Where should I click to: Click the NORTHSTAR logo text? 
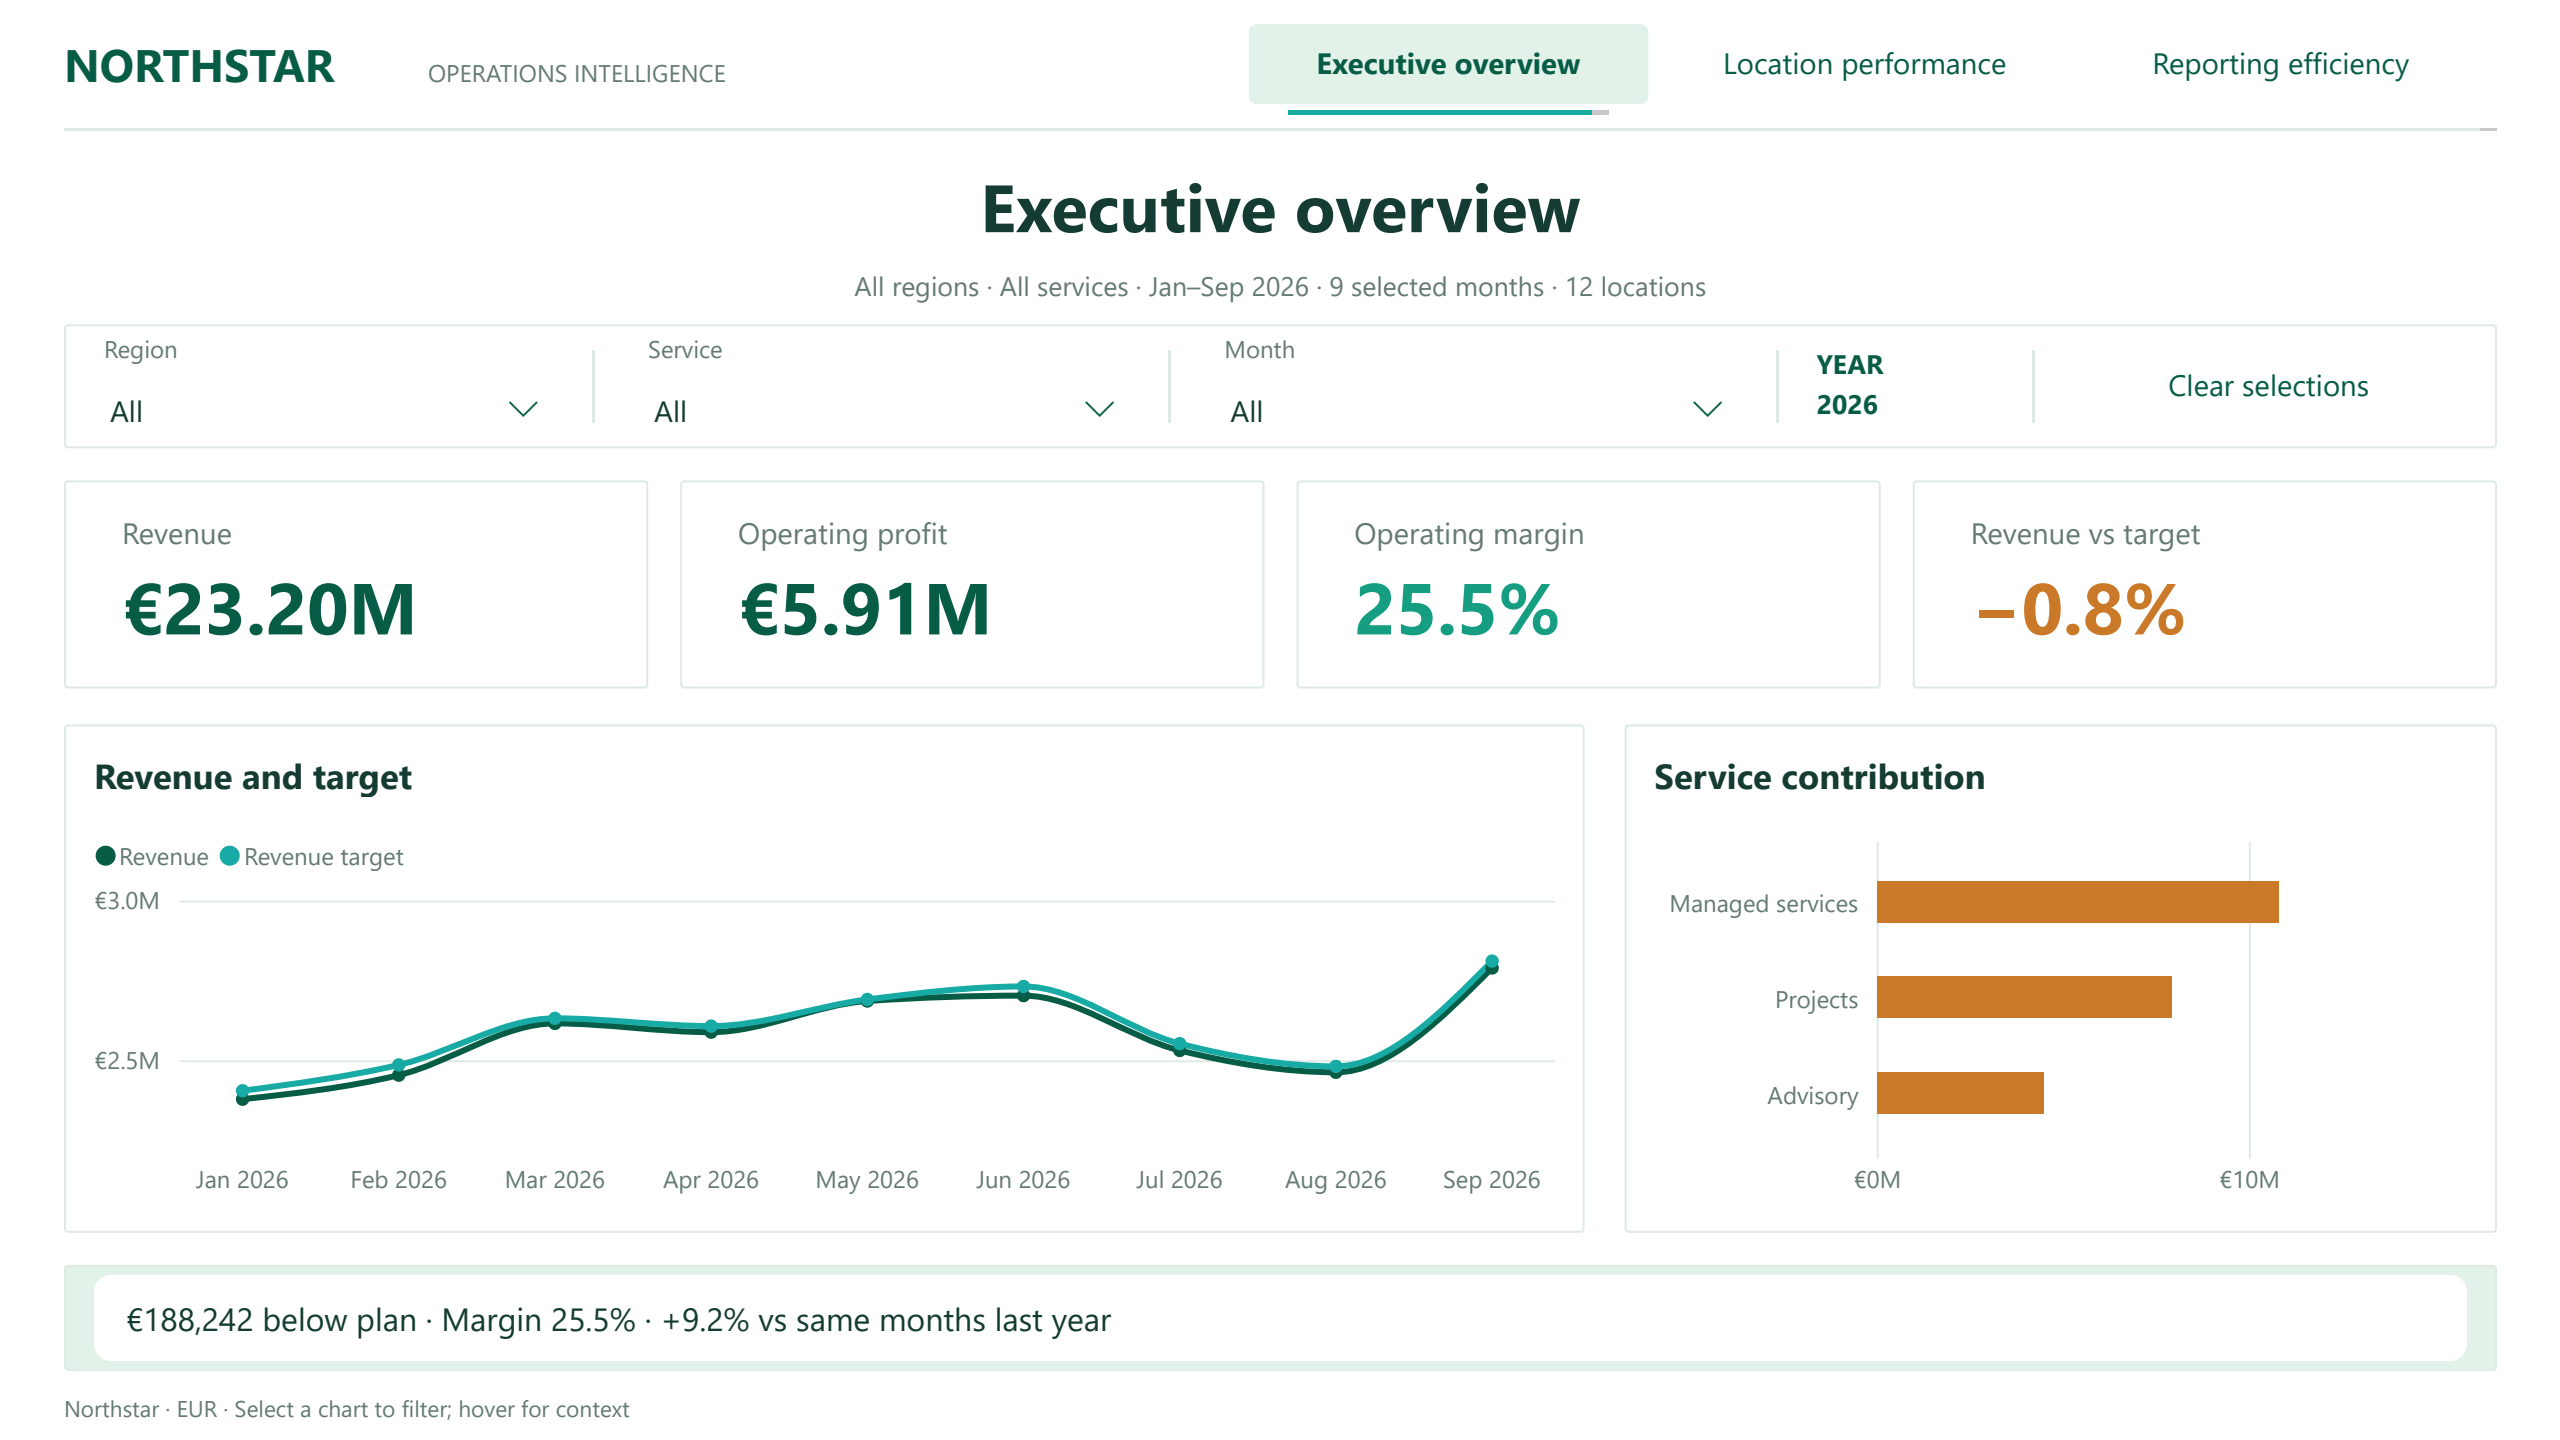(199, 67)
